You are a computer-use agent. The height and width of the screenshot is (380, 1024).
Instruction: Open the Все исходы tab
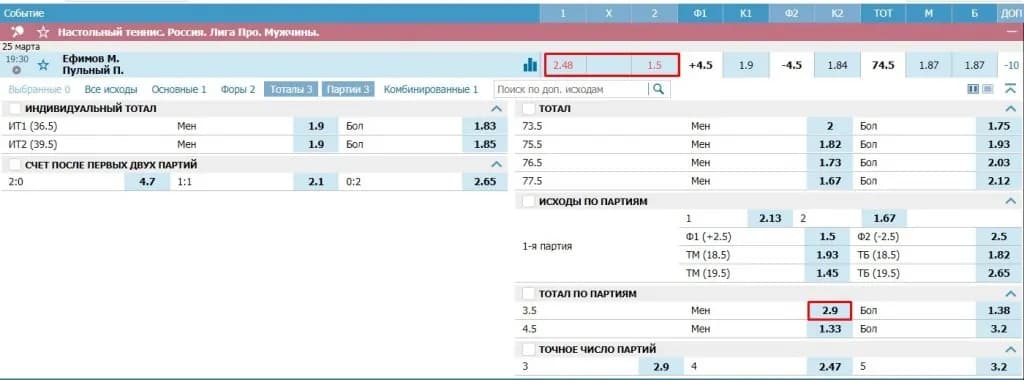click(111, 89)
